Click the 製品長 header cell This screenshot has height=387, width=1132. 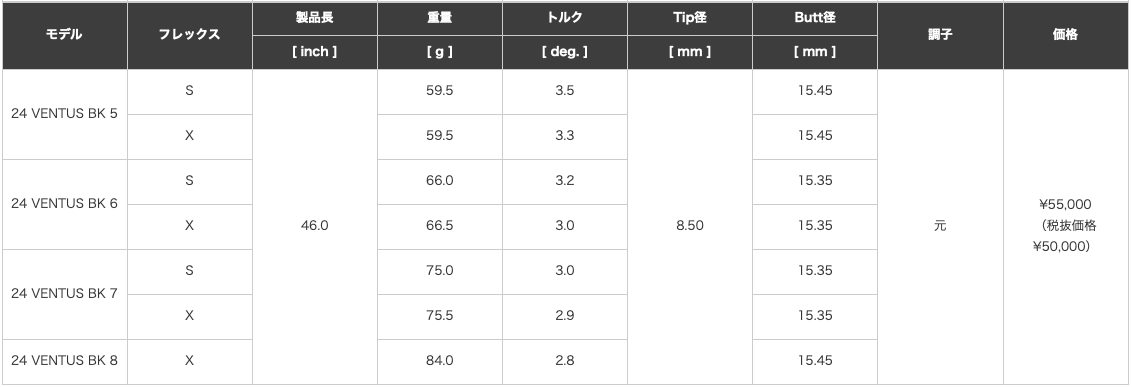coord(315,19)
